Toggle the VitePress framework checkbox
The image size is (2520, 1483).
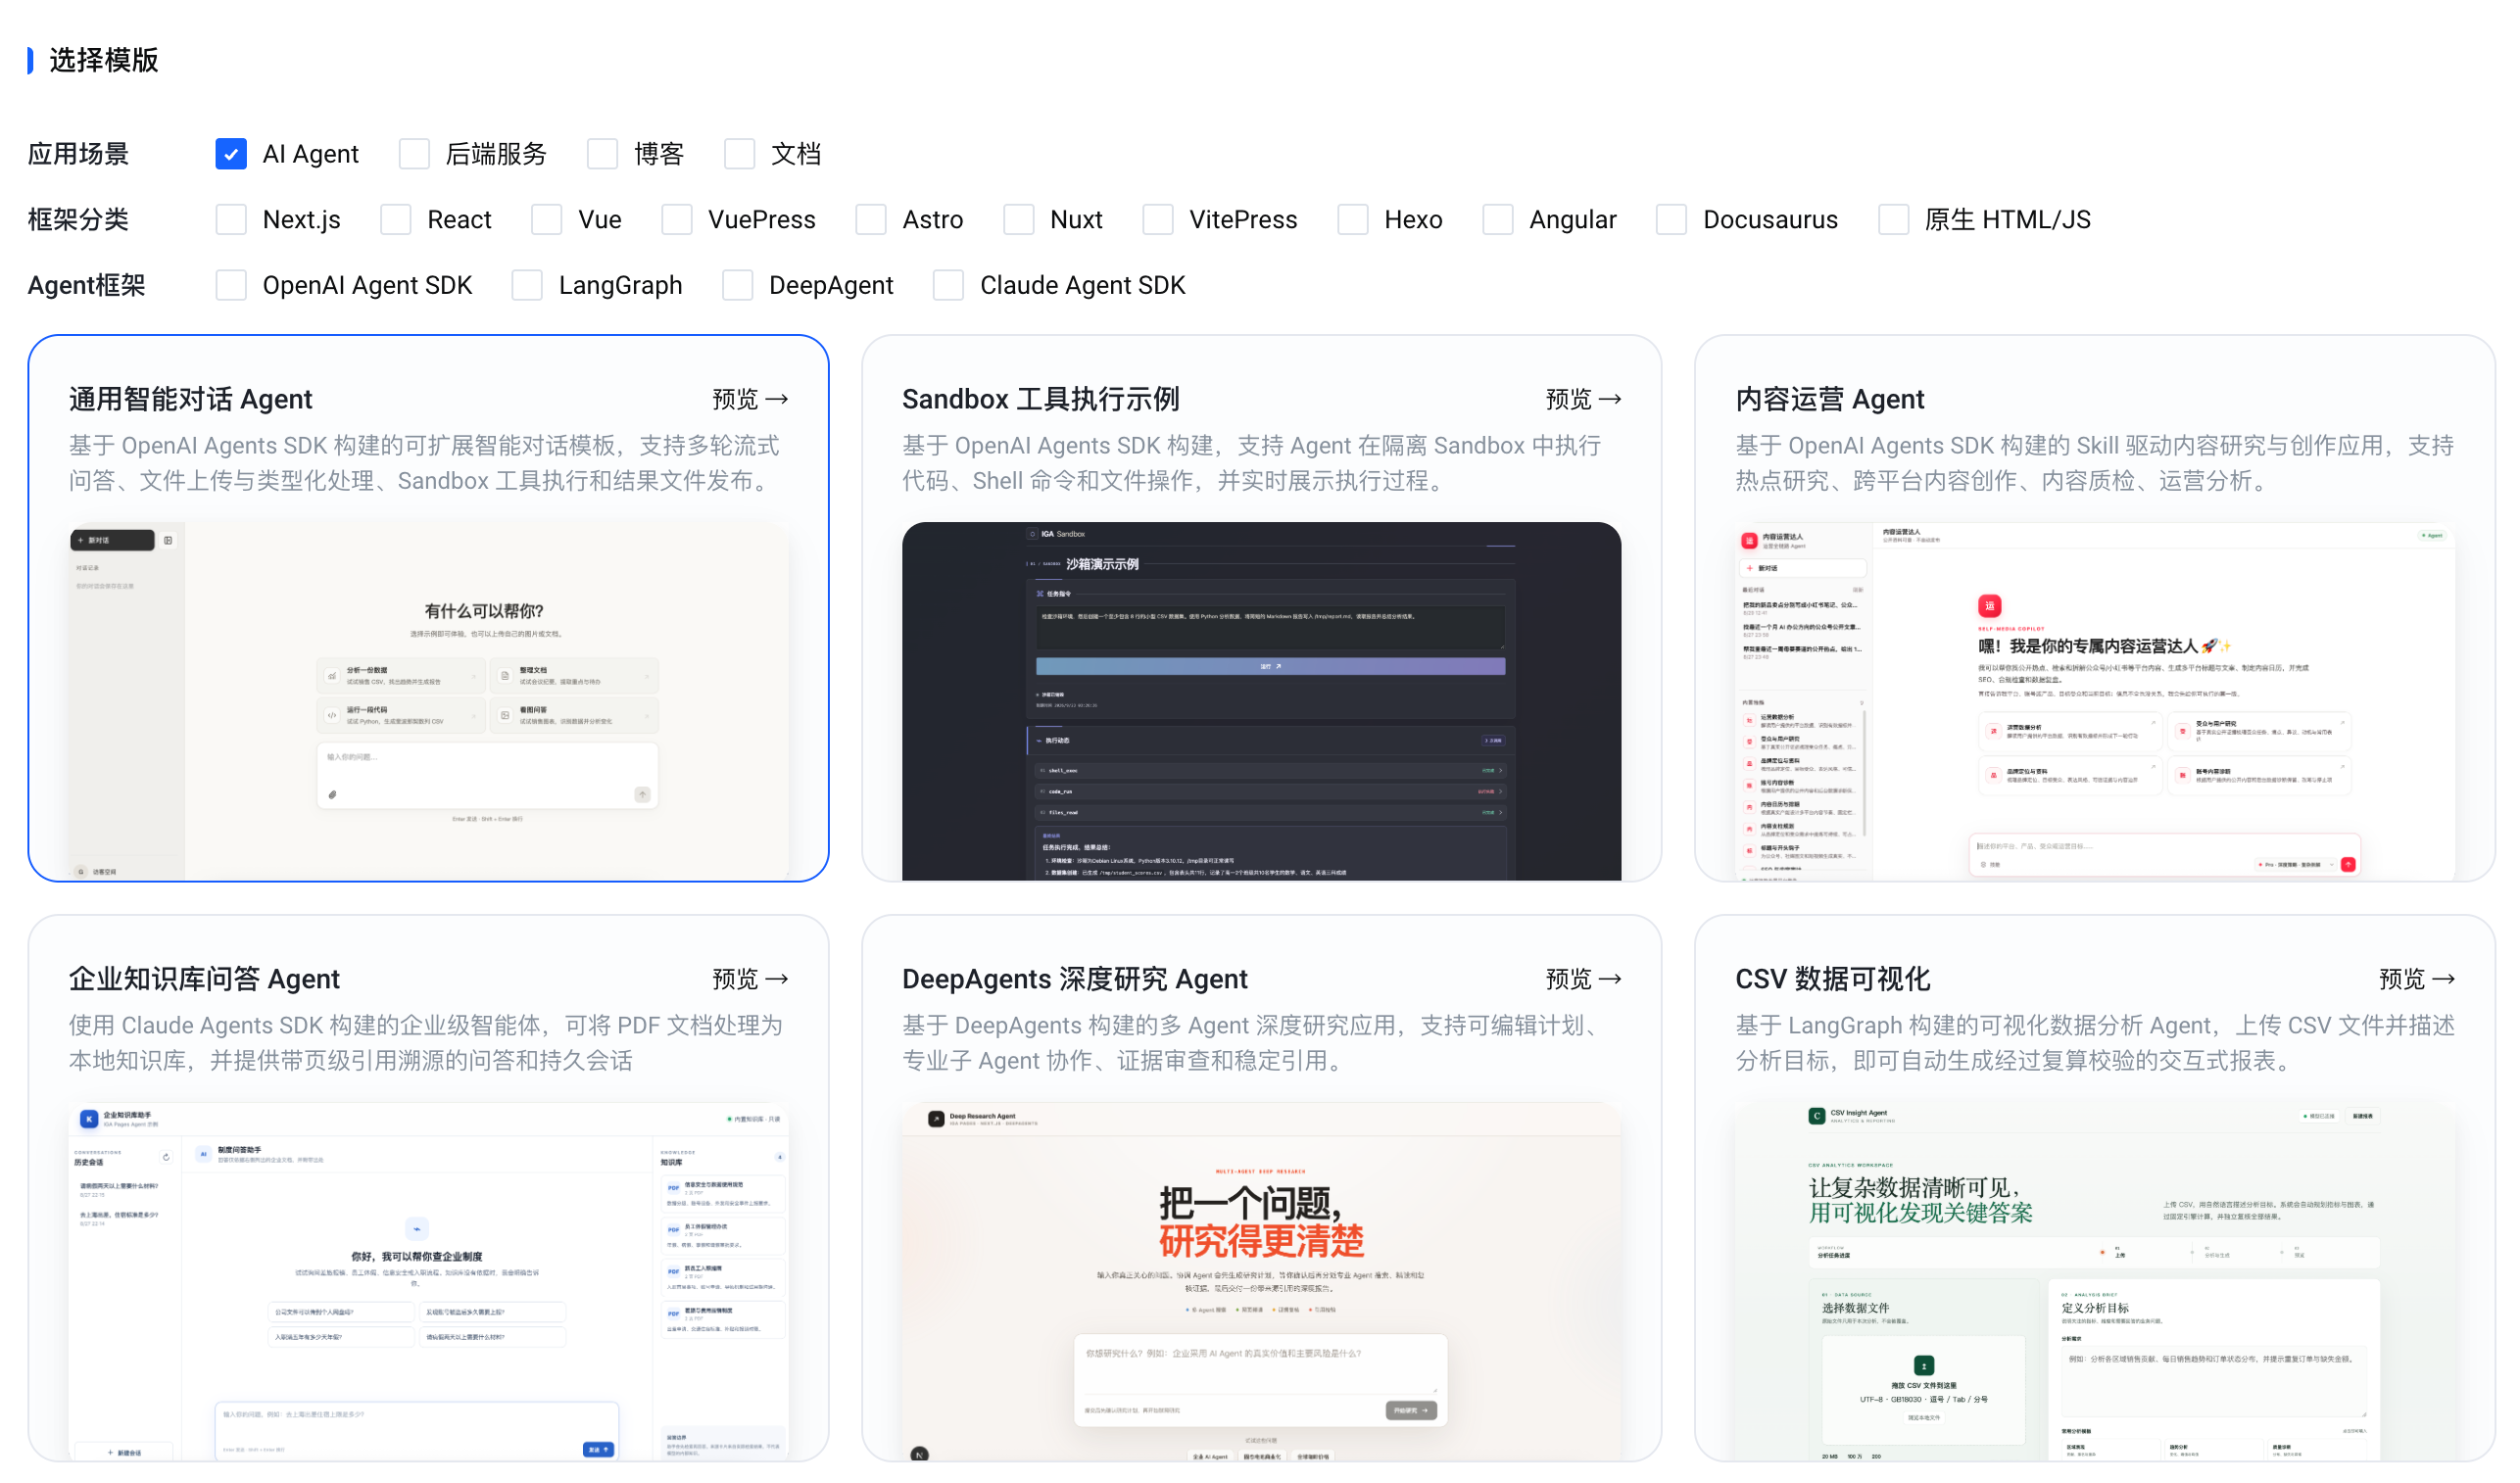coord(1158,220)
